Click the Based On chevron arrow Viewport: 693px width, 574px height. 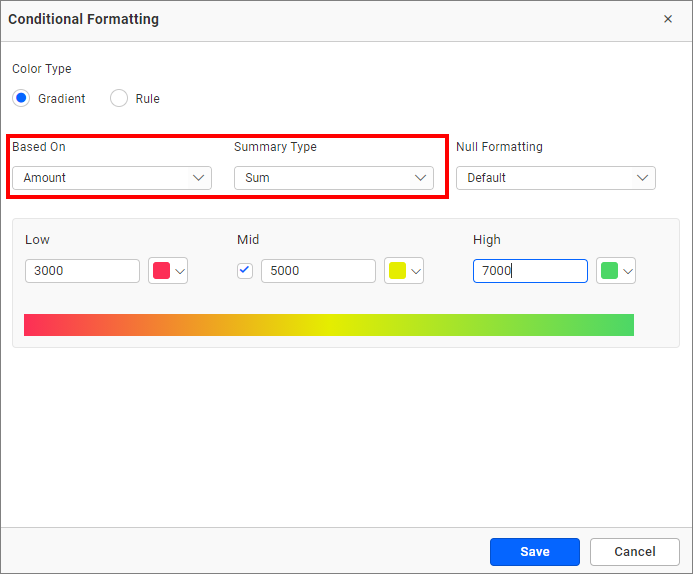(198, 178)
